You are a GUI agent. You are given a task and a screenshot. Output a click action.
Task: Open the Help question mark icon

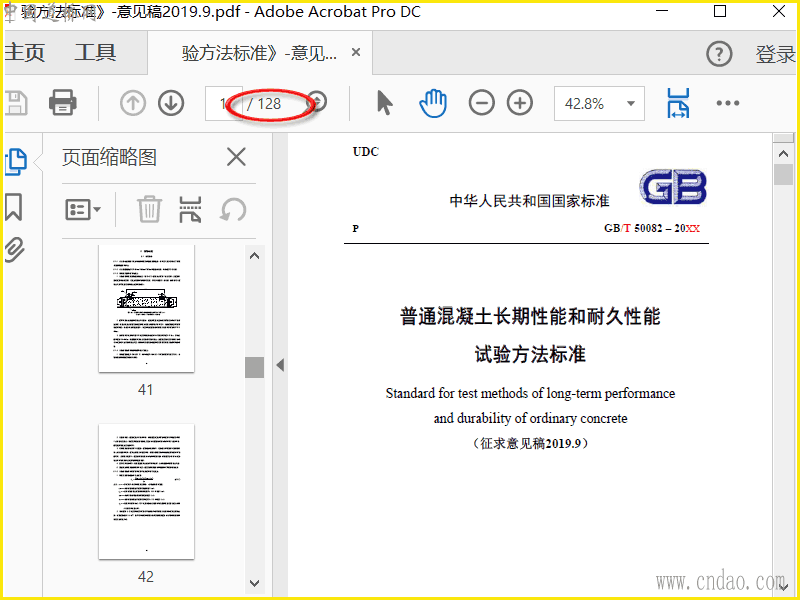click(x=719, y=53)
